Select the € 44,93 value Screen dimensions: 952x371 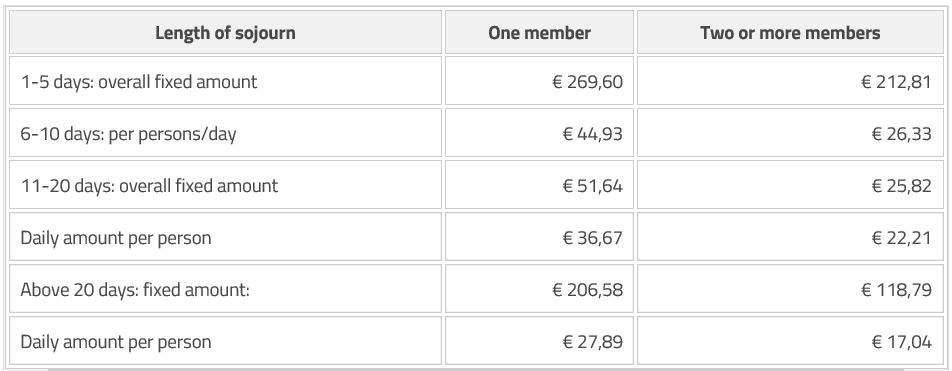click(593, 134)
